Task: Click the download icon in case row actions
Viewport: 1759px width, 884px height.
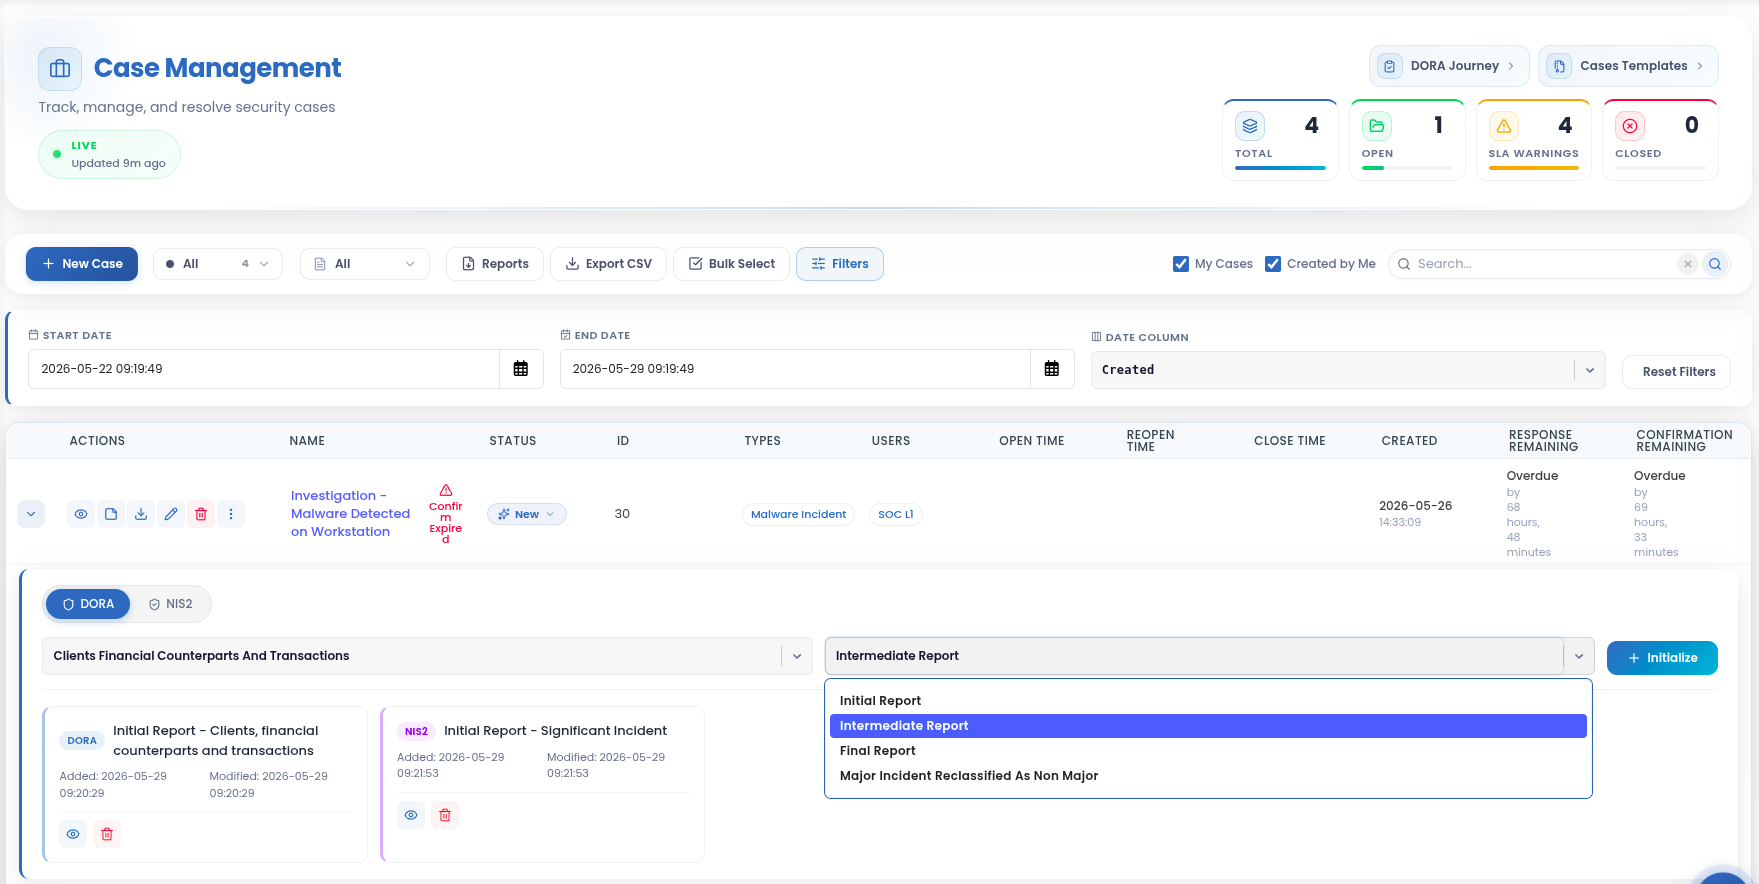Action: (x=141, y=514)
